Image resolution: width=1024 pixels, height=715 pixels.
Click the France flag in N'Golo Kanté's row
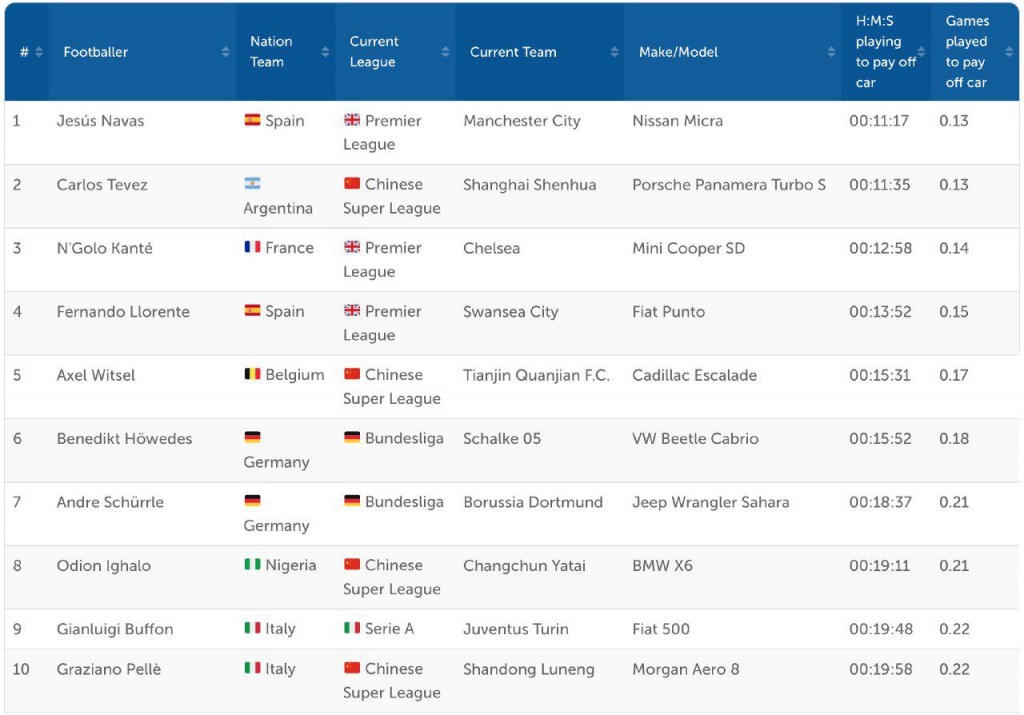point(252,248)
